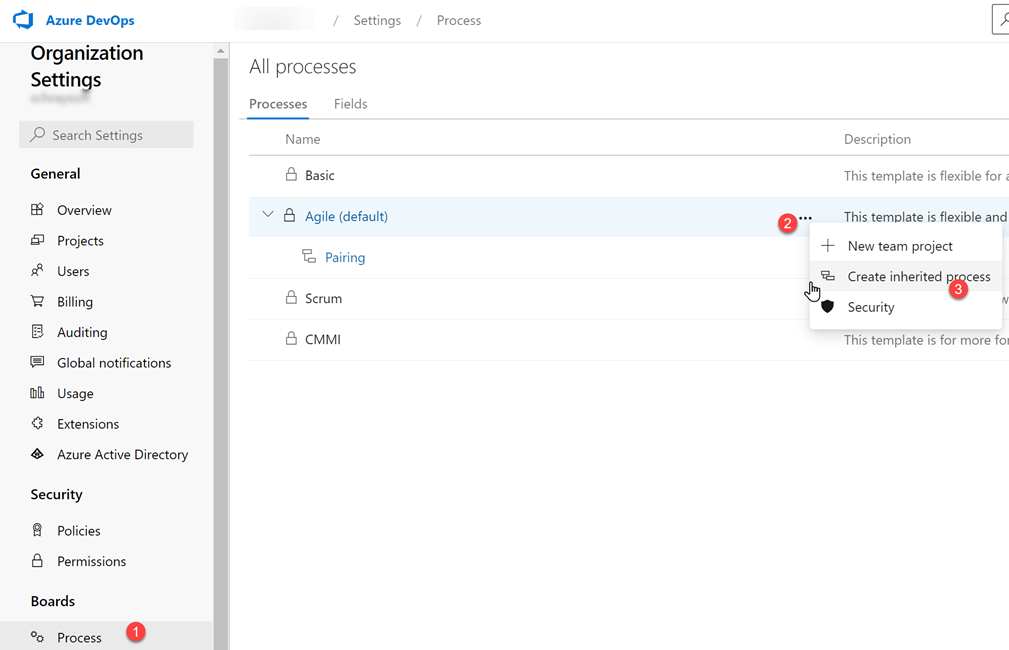Open Azure Active Directory settings
1009x650 pixels.
pos(122,454)
